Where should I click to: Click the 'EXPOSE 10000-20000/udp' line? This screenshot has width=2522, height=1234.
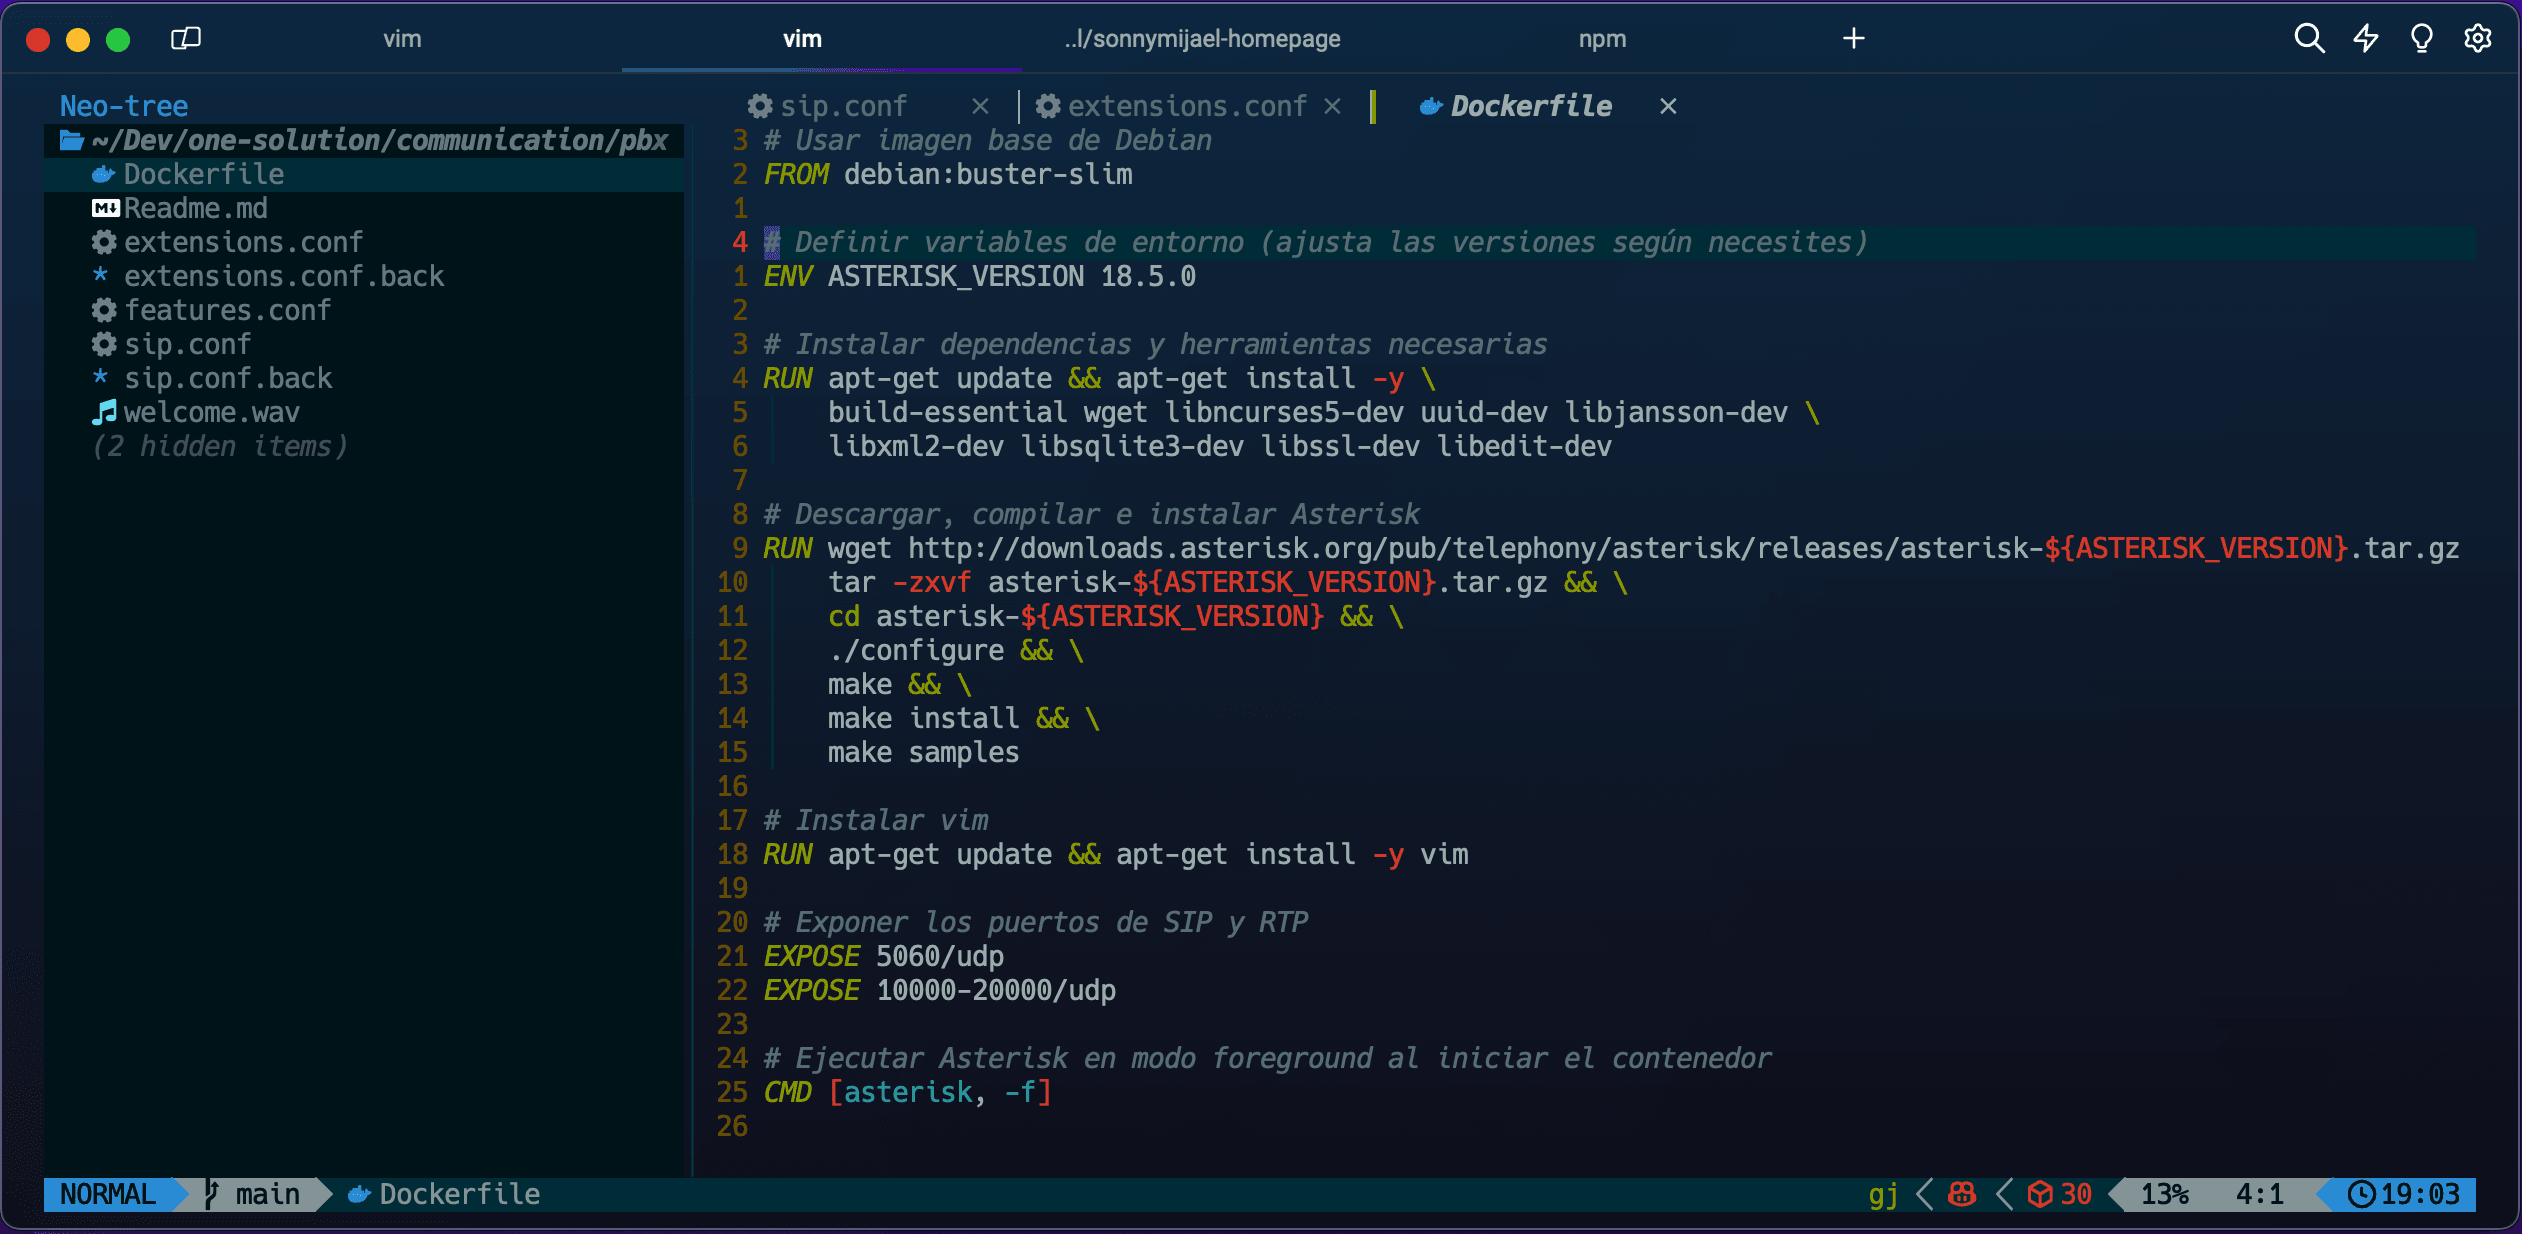coord(940,990)
